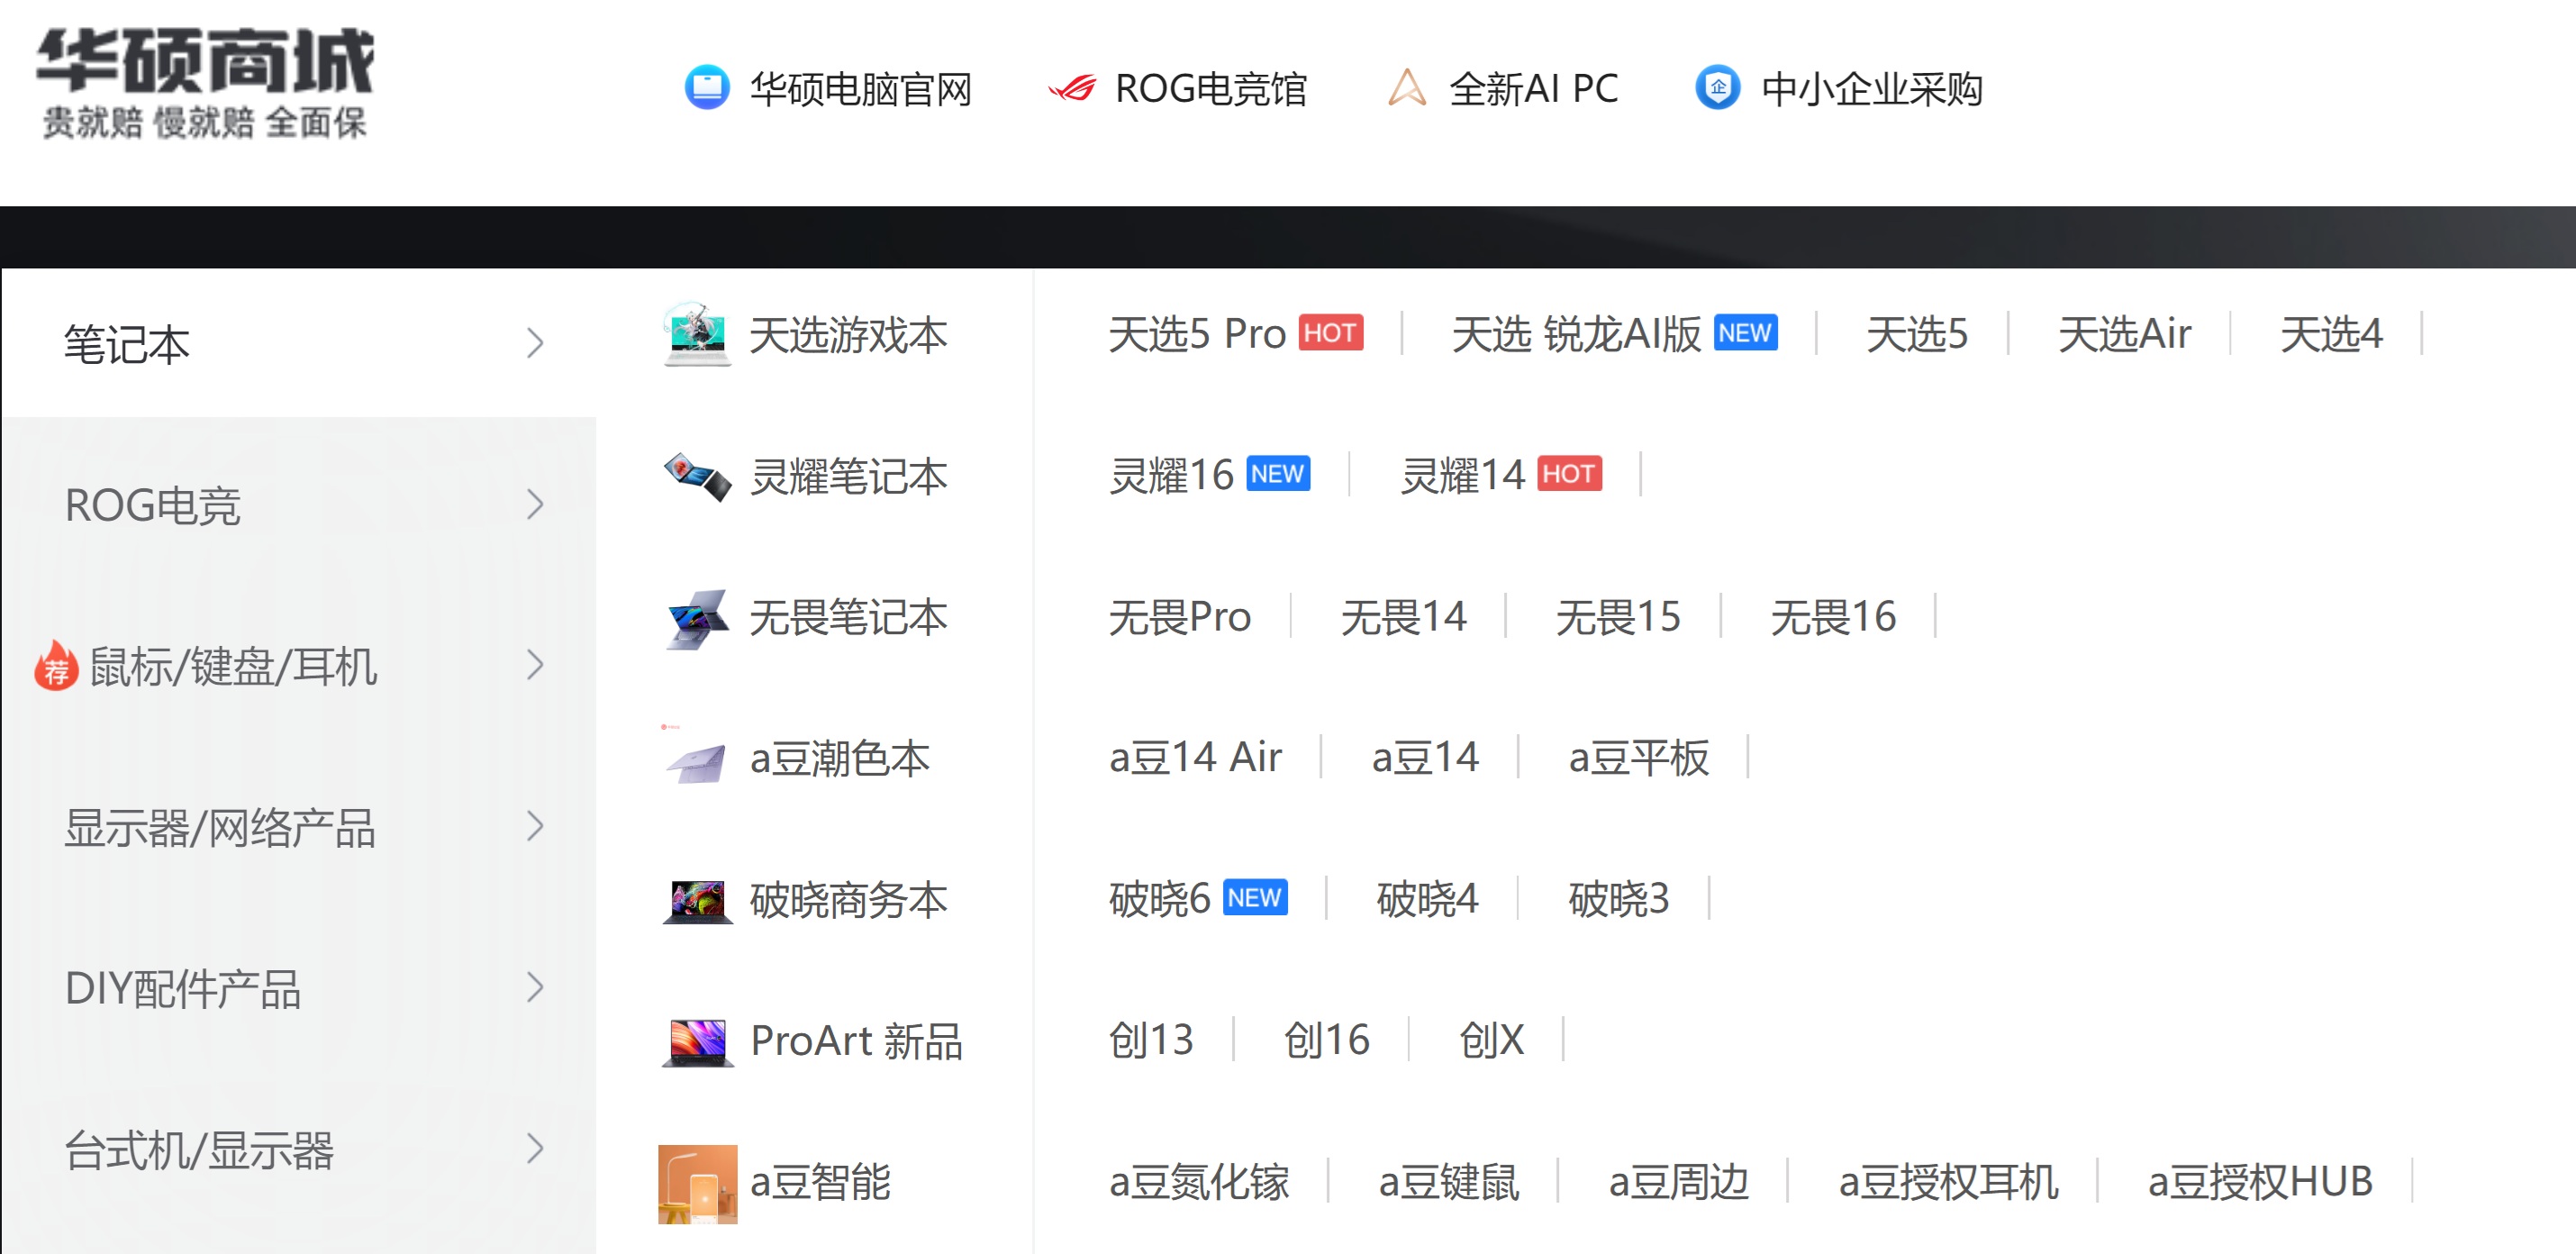
Task: Click the HOT badge next to 灵耀14
Action: click(x=1569, y=474)
